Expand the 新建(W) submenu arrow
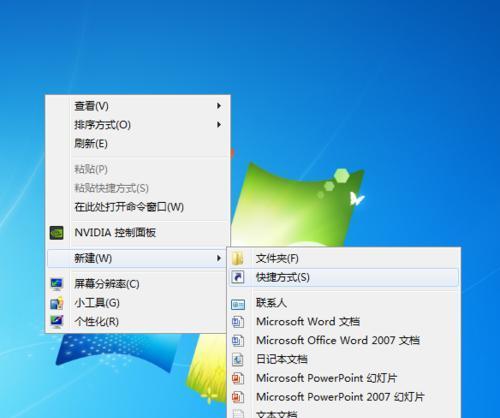This screenshot has height=418, width=500. pos(219,258)
